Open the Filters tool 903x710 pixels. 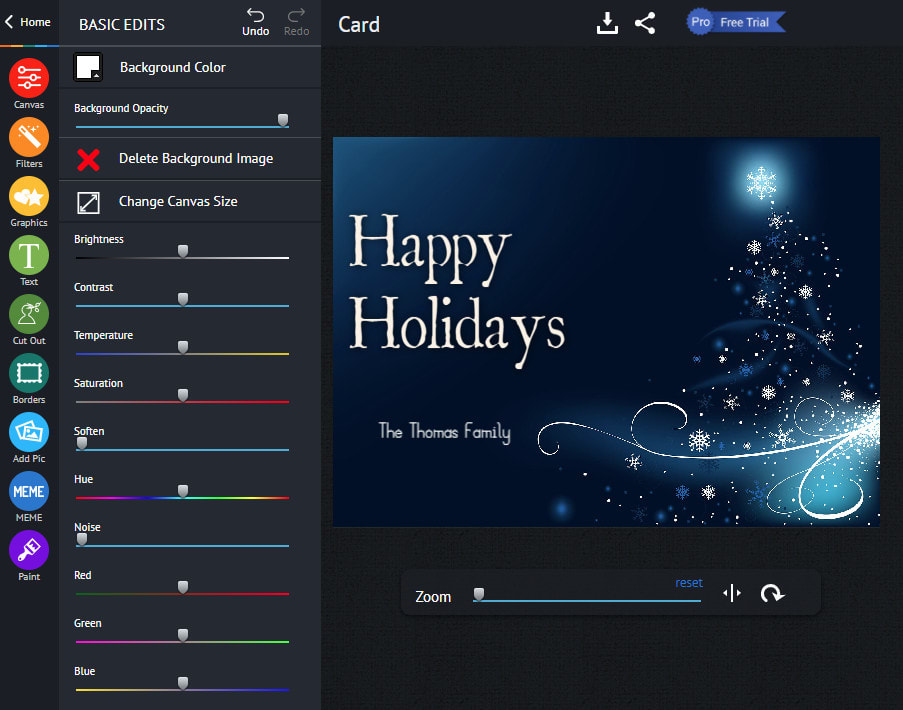[x=29, y=143]
